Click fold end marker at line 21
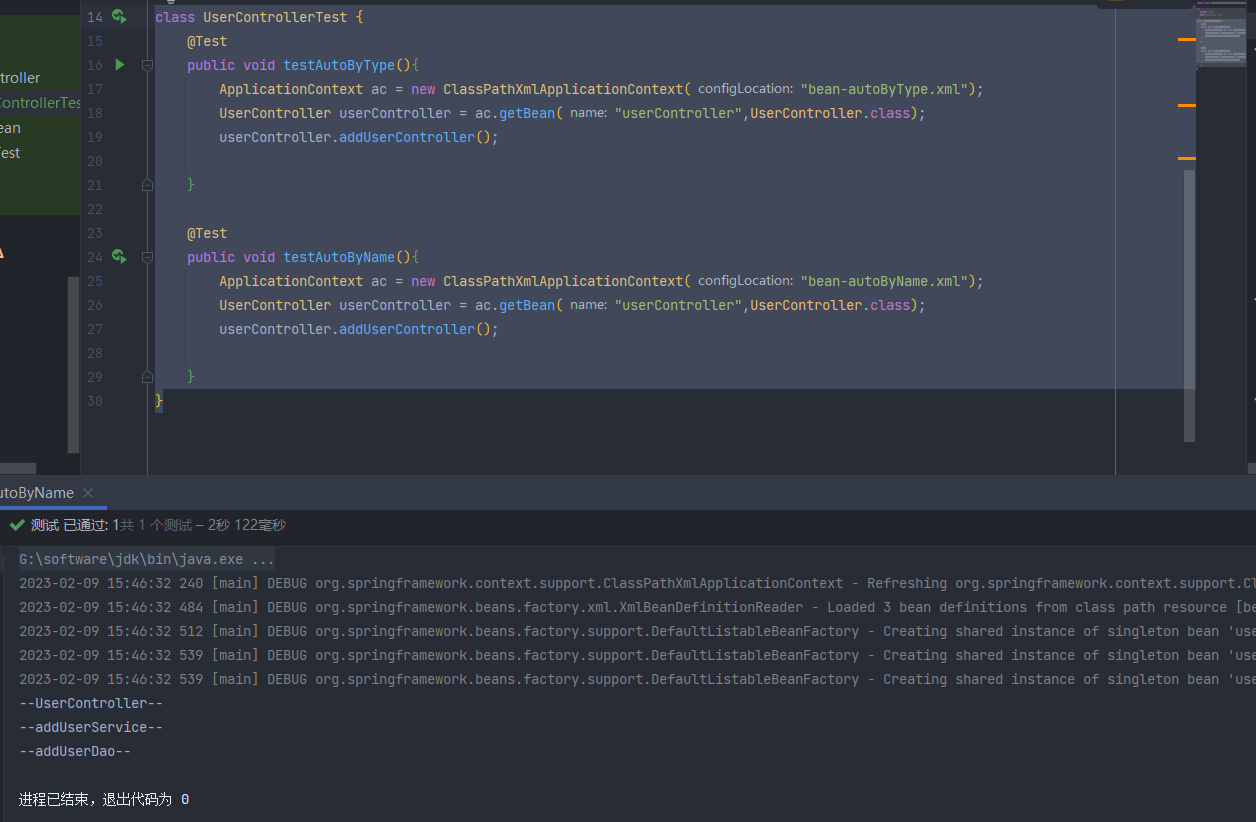Screen dimensions: 1256x822 (x=147, y=185)
